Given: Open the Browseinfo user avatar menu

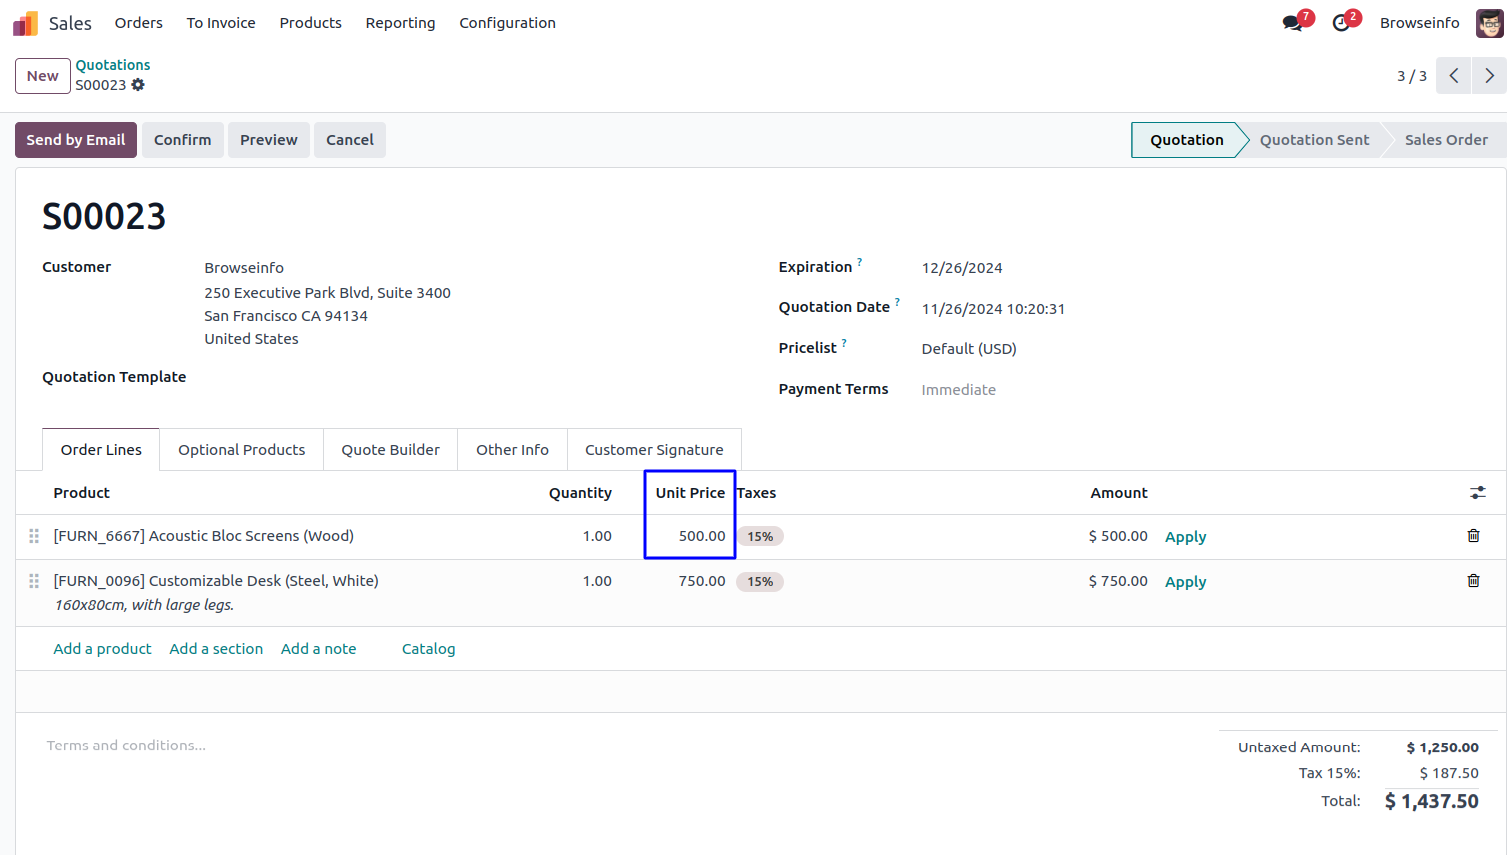Looking at the screenshot, I should point(1489,23).
